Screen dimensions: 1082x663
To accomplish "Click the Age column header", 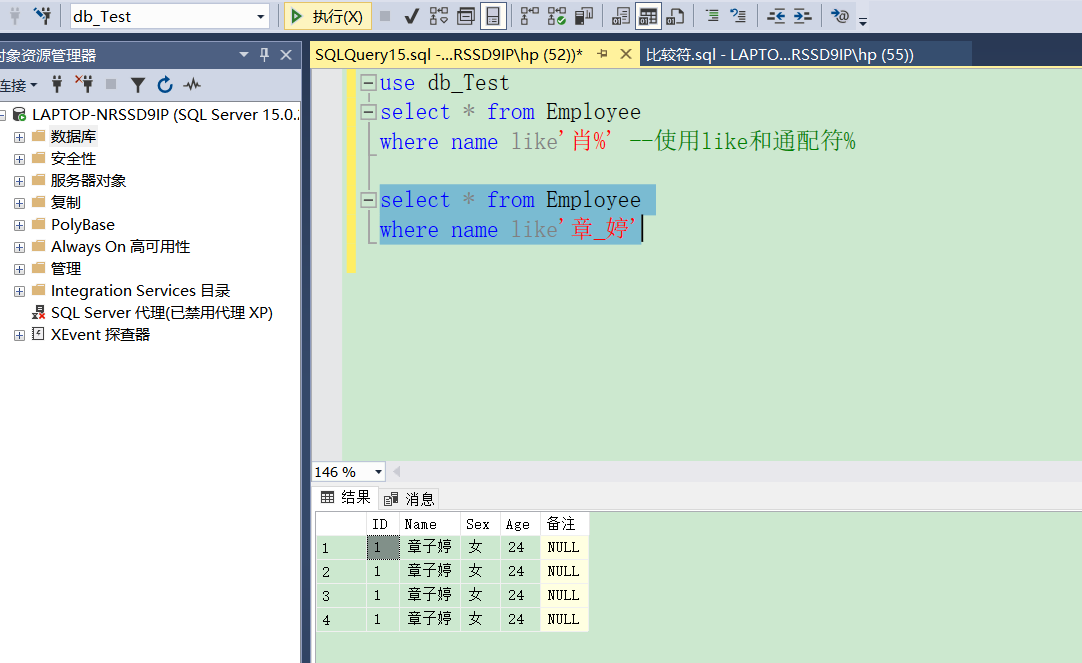I will click(x=520, y=524).
